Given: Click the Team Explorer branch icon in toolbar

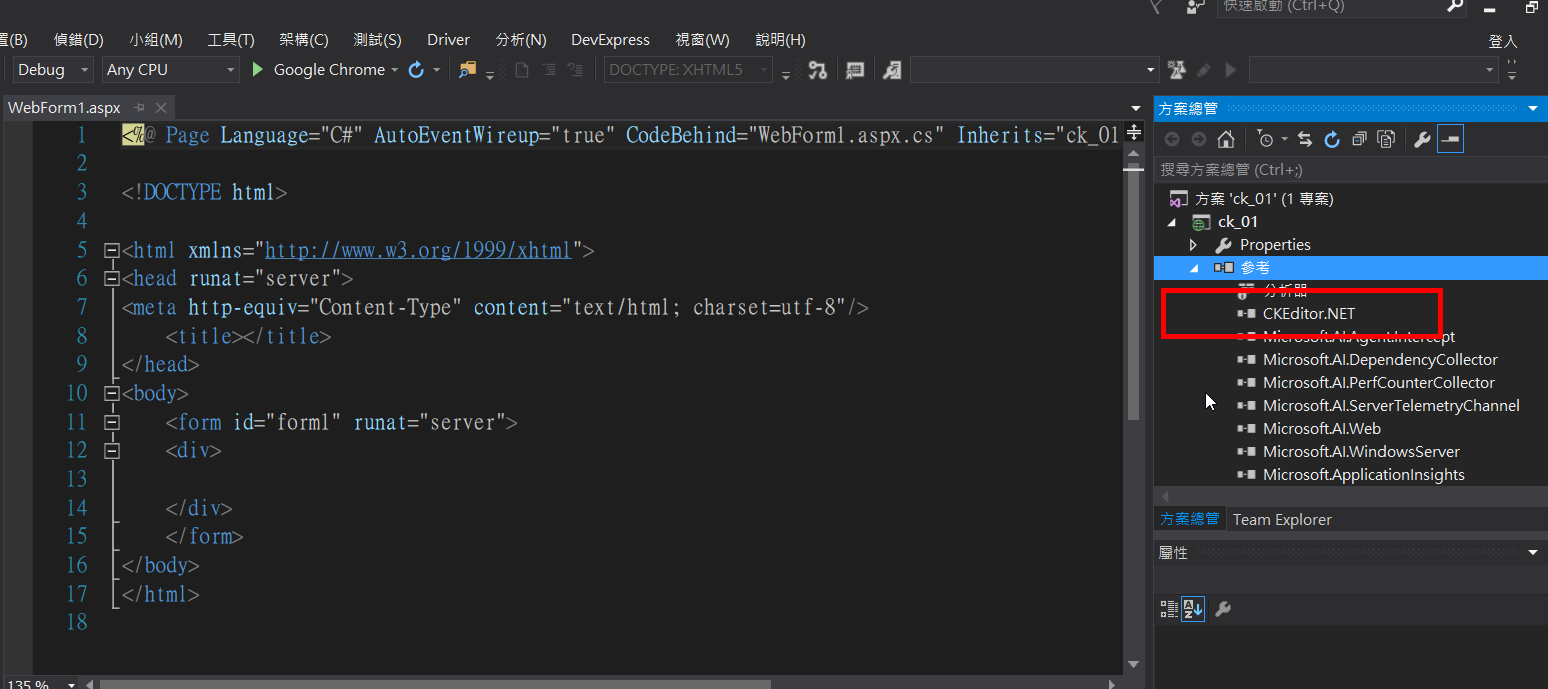Looking at the screenshot, I should point(818,70).
